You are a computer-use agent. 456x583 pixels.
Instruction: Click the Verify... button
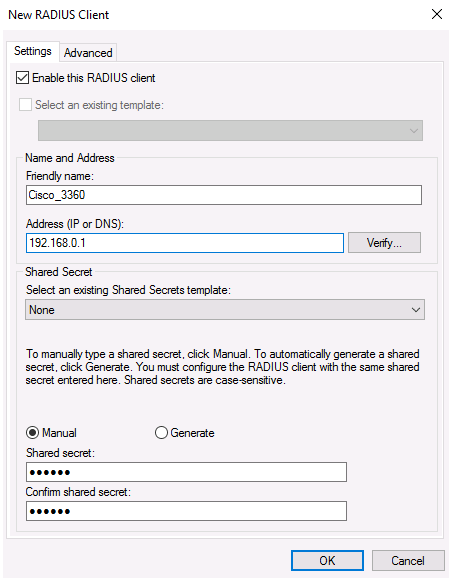click(x=384, y=243)
